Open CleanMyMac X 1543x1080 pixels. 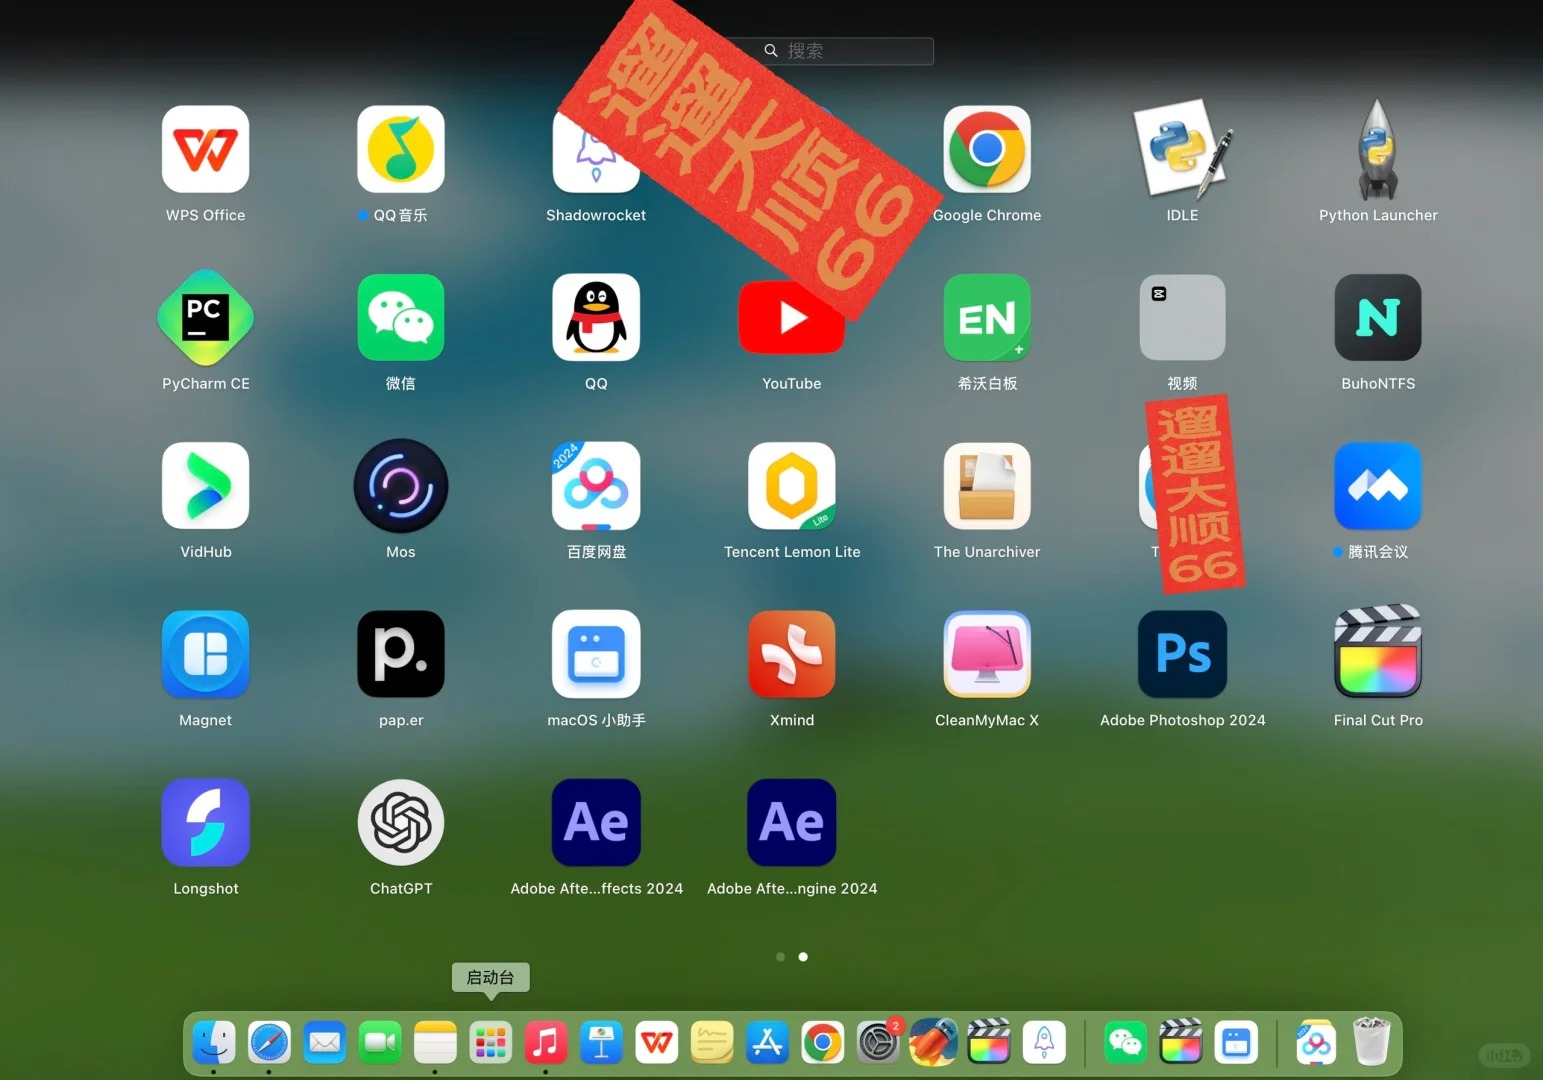[987, 654]
